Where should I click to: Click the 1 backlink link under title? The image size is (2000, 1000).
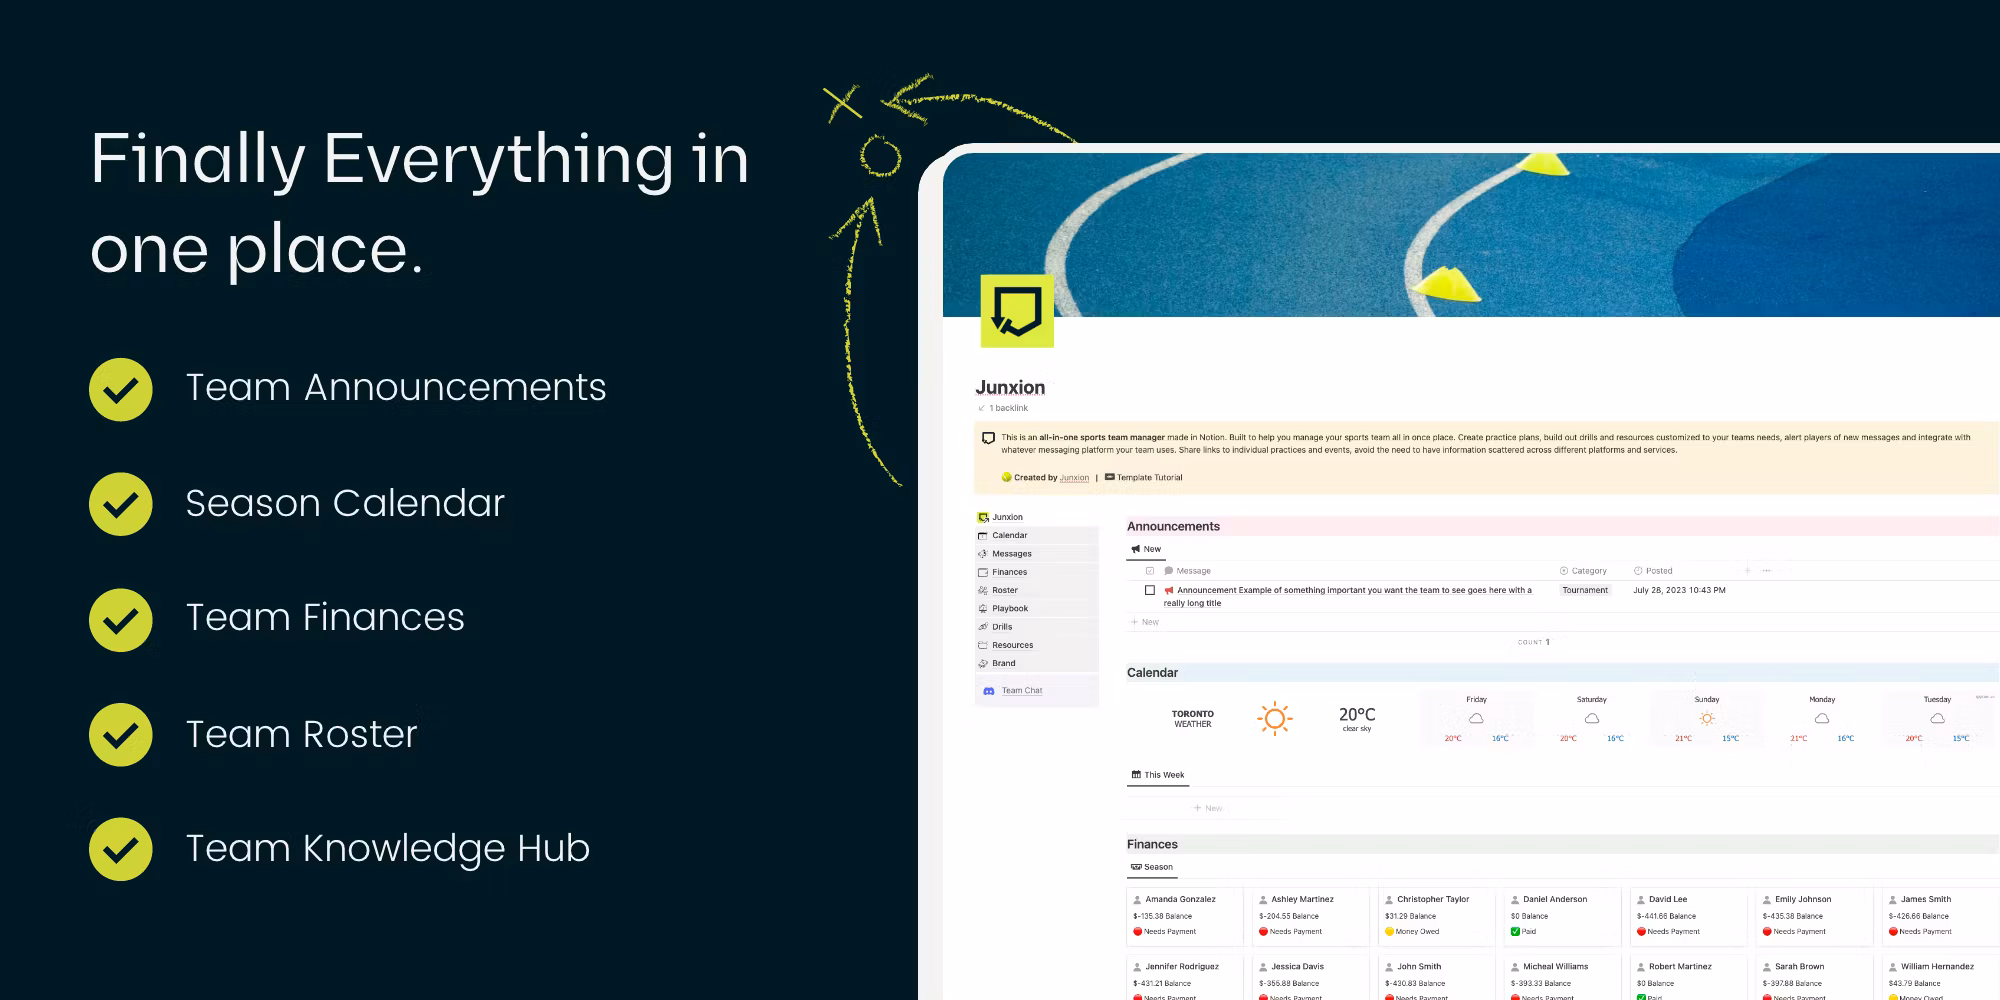tap(1007, 408)
